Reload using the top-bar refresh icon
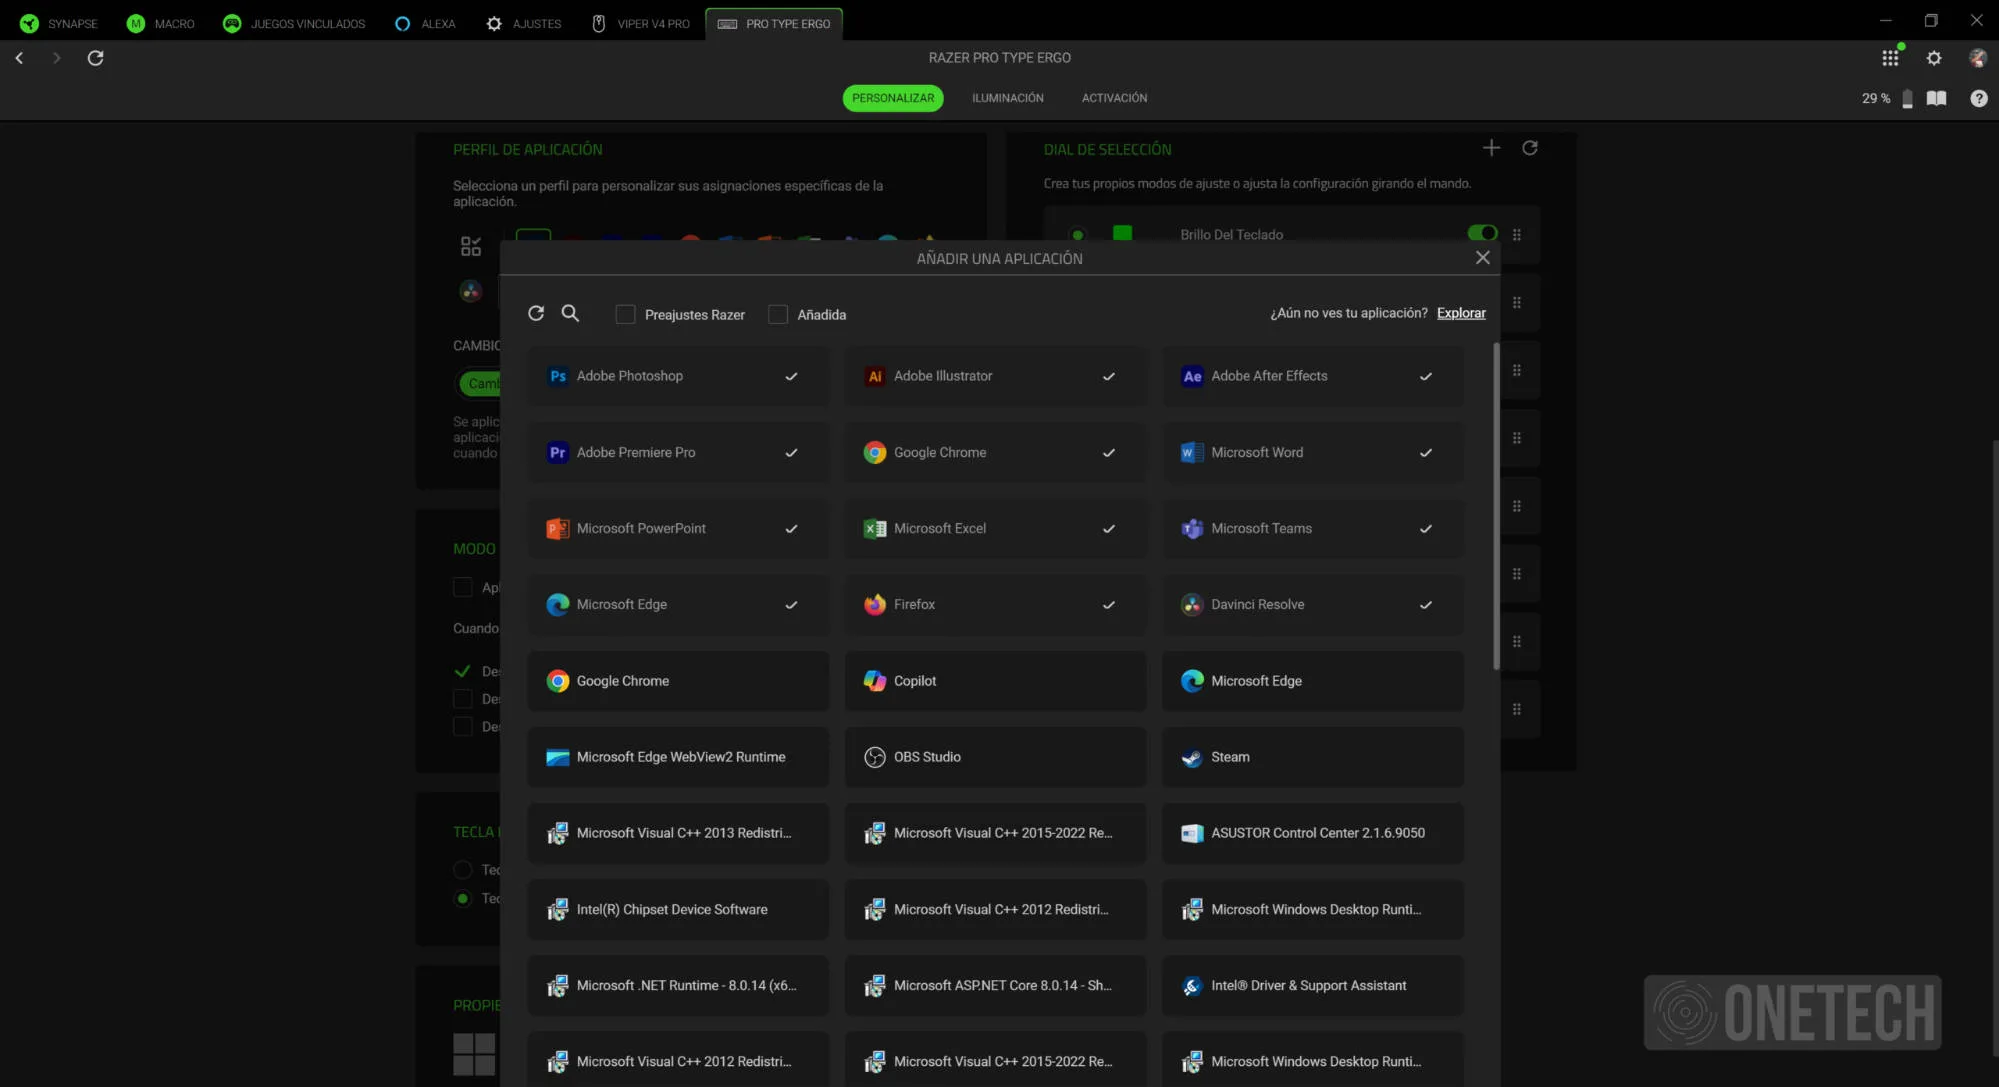This screenshot has width=1999, height=1087. tap(96, 58)
